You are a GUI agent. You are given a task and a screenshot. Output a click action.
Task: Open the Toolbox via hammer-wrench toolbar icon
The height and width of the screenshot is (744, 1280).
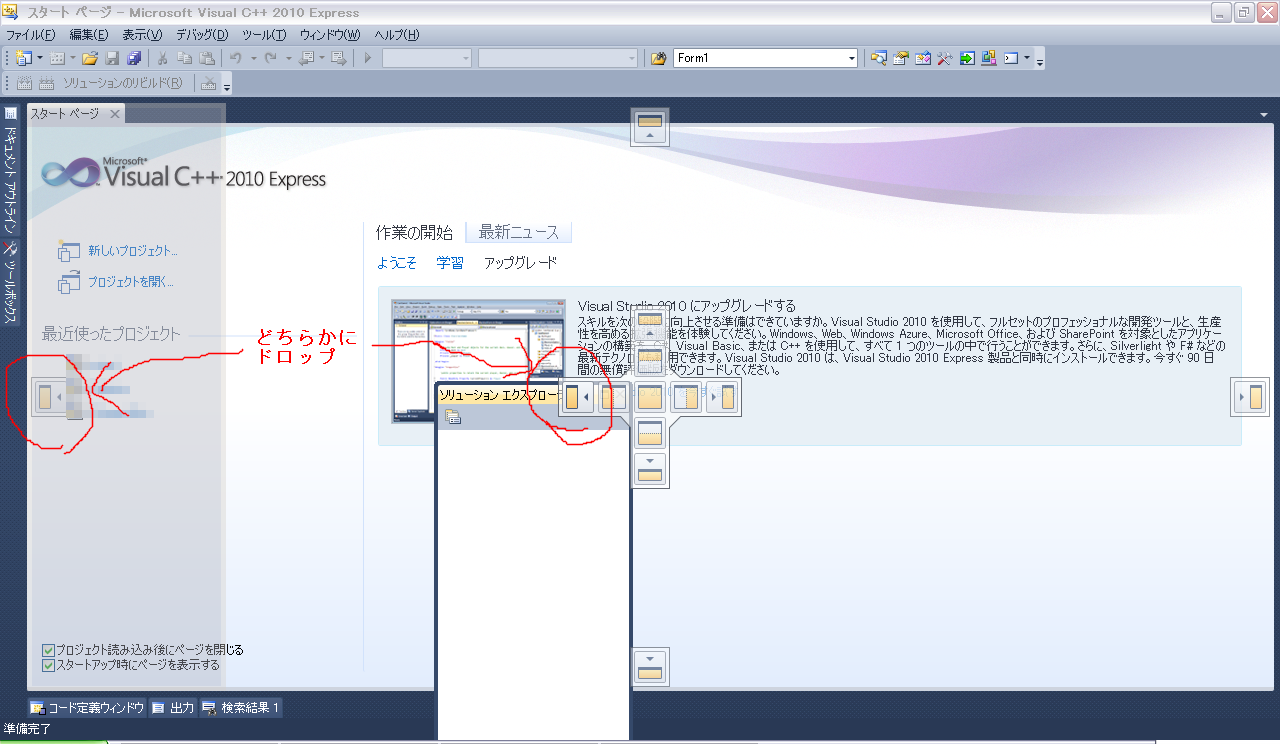(944, 58)
